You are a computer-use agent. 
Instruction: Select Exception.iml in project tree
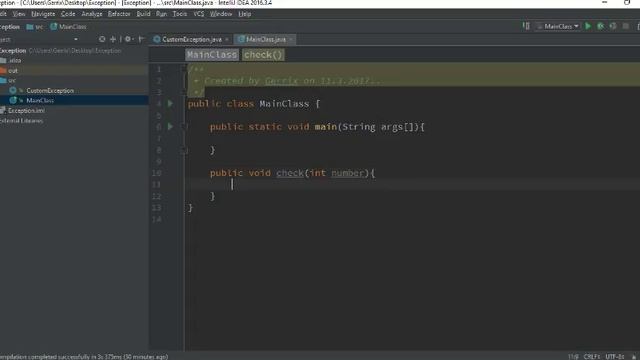point(74,110)
